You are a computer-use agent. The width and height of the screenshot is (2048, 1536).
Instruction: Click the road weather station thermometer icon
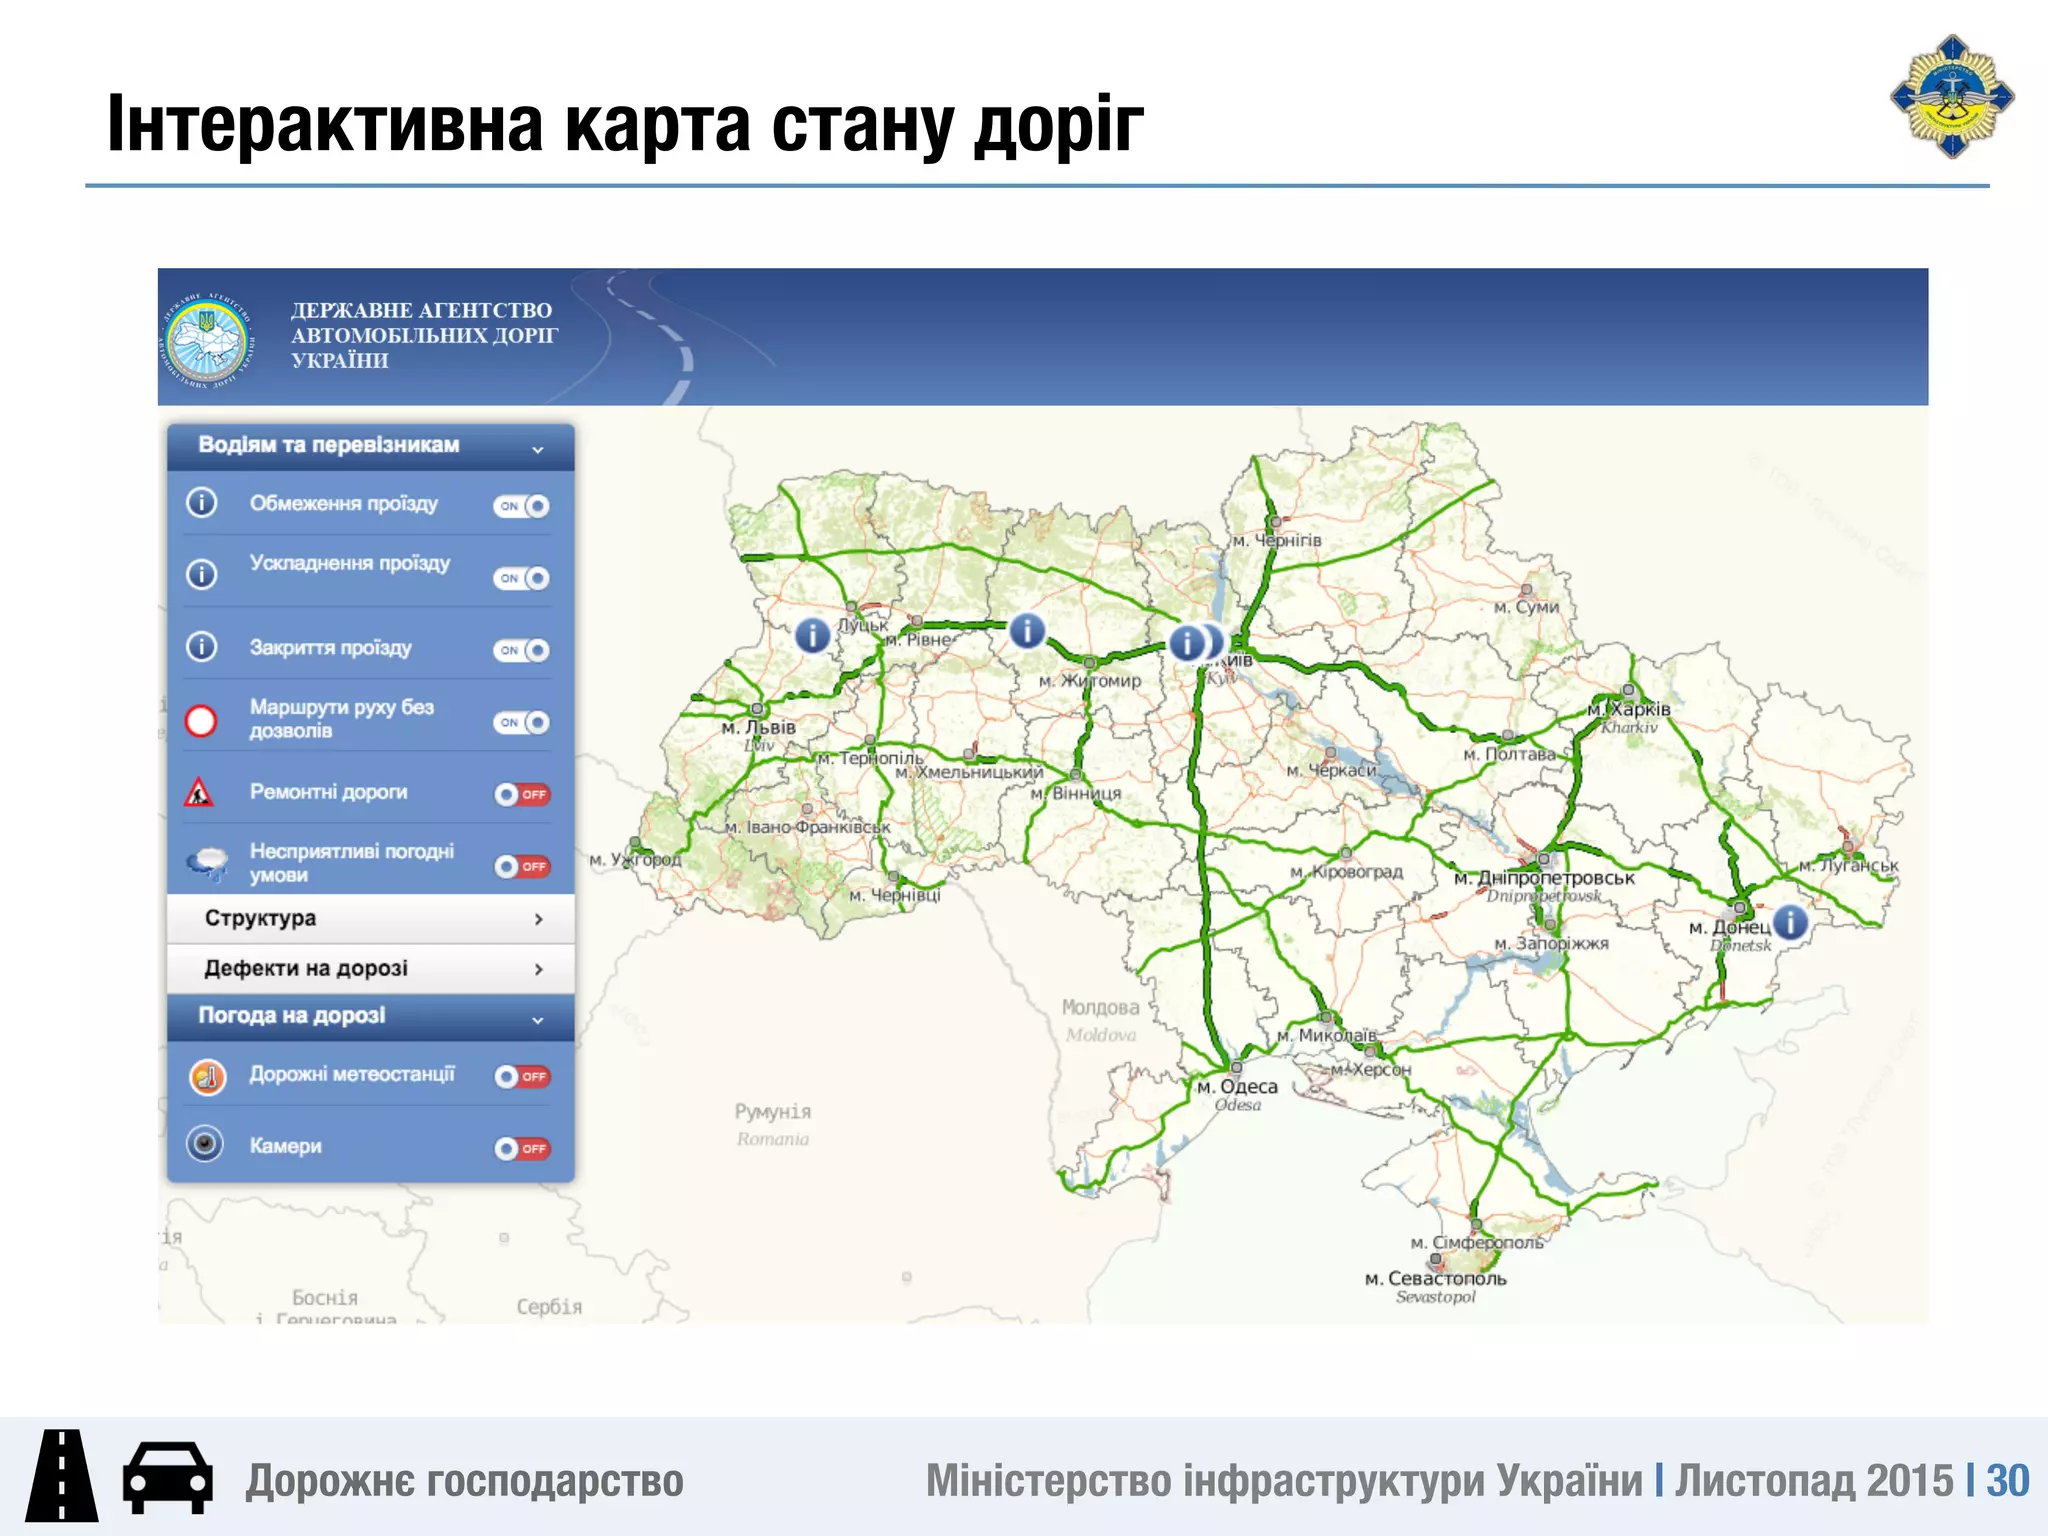coord(207,1077)
